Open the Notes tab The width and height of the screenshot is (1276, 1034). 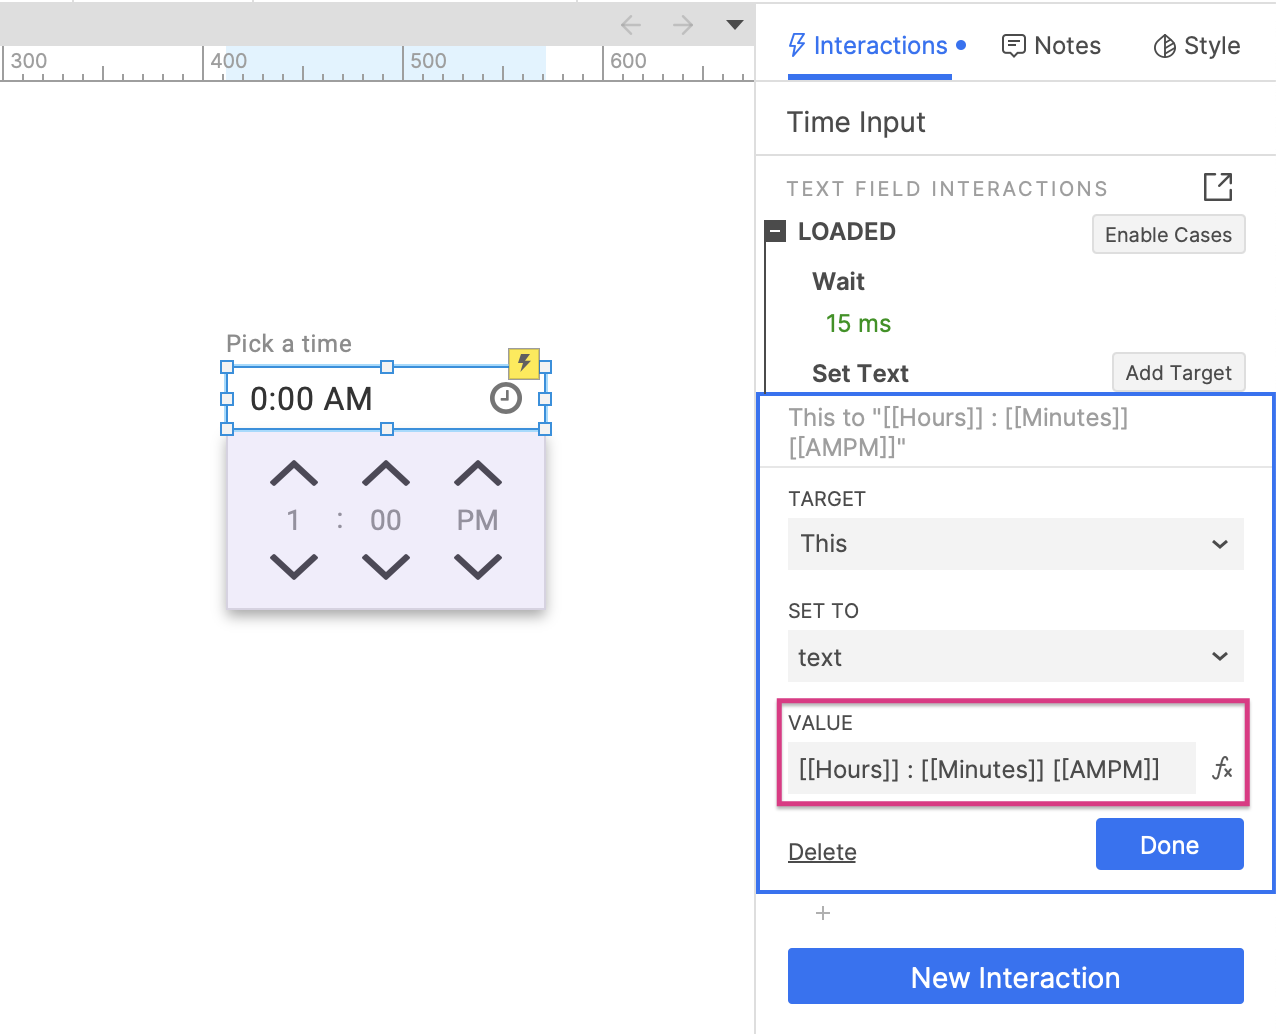pyautogui.click(x=1051, y=46)
